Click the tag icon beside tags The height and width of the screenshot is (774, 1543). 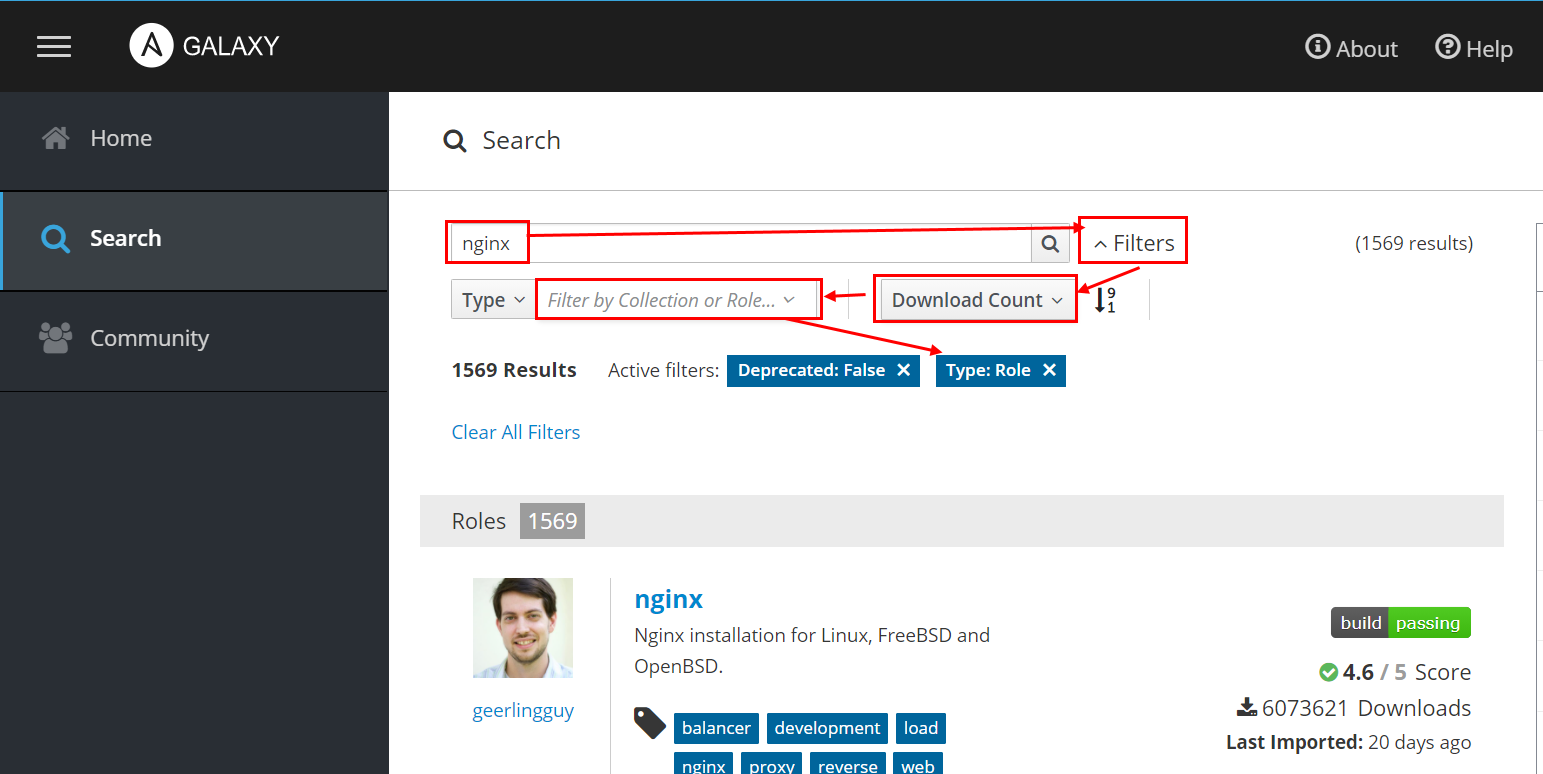pos(650,723)
